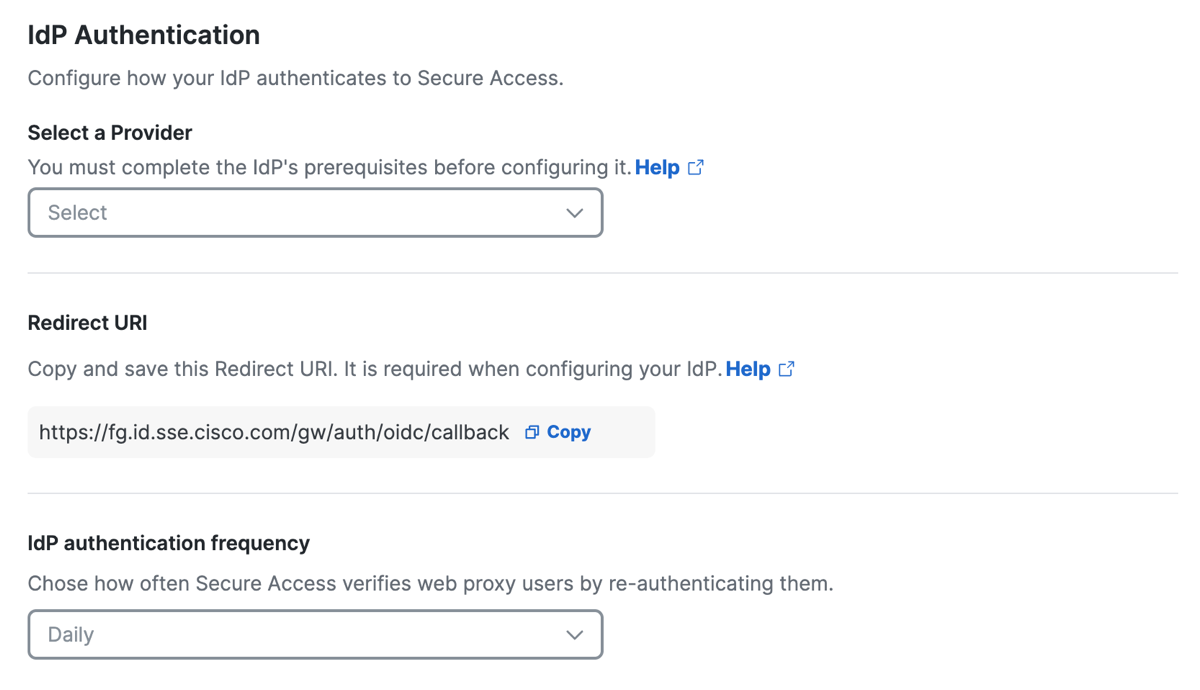Click external-link icon after prerequisites Help
The width and height of the screenshot is (1200, 690).
(x=696, y=167)
